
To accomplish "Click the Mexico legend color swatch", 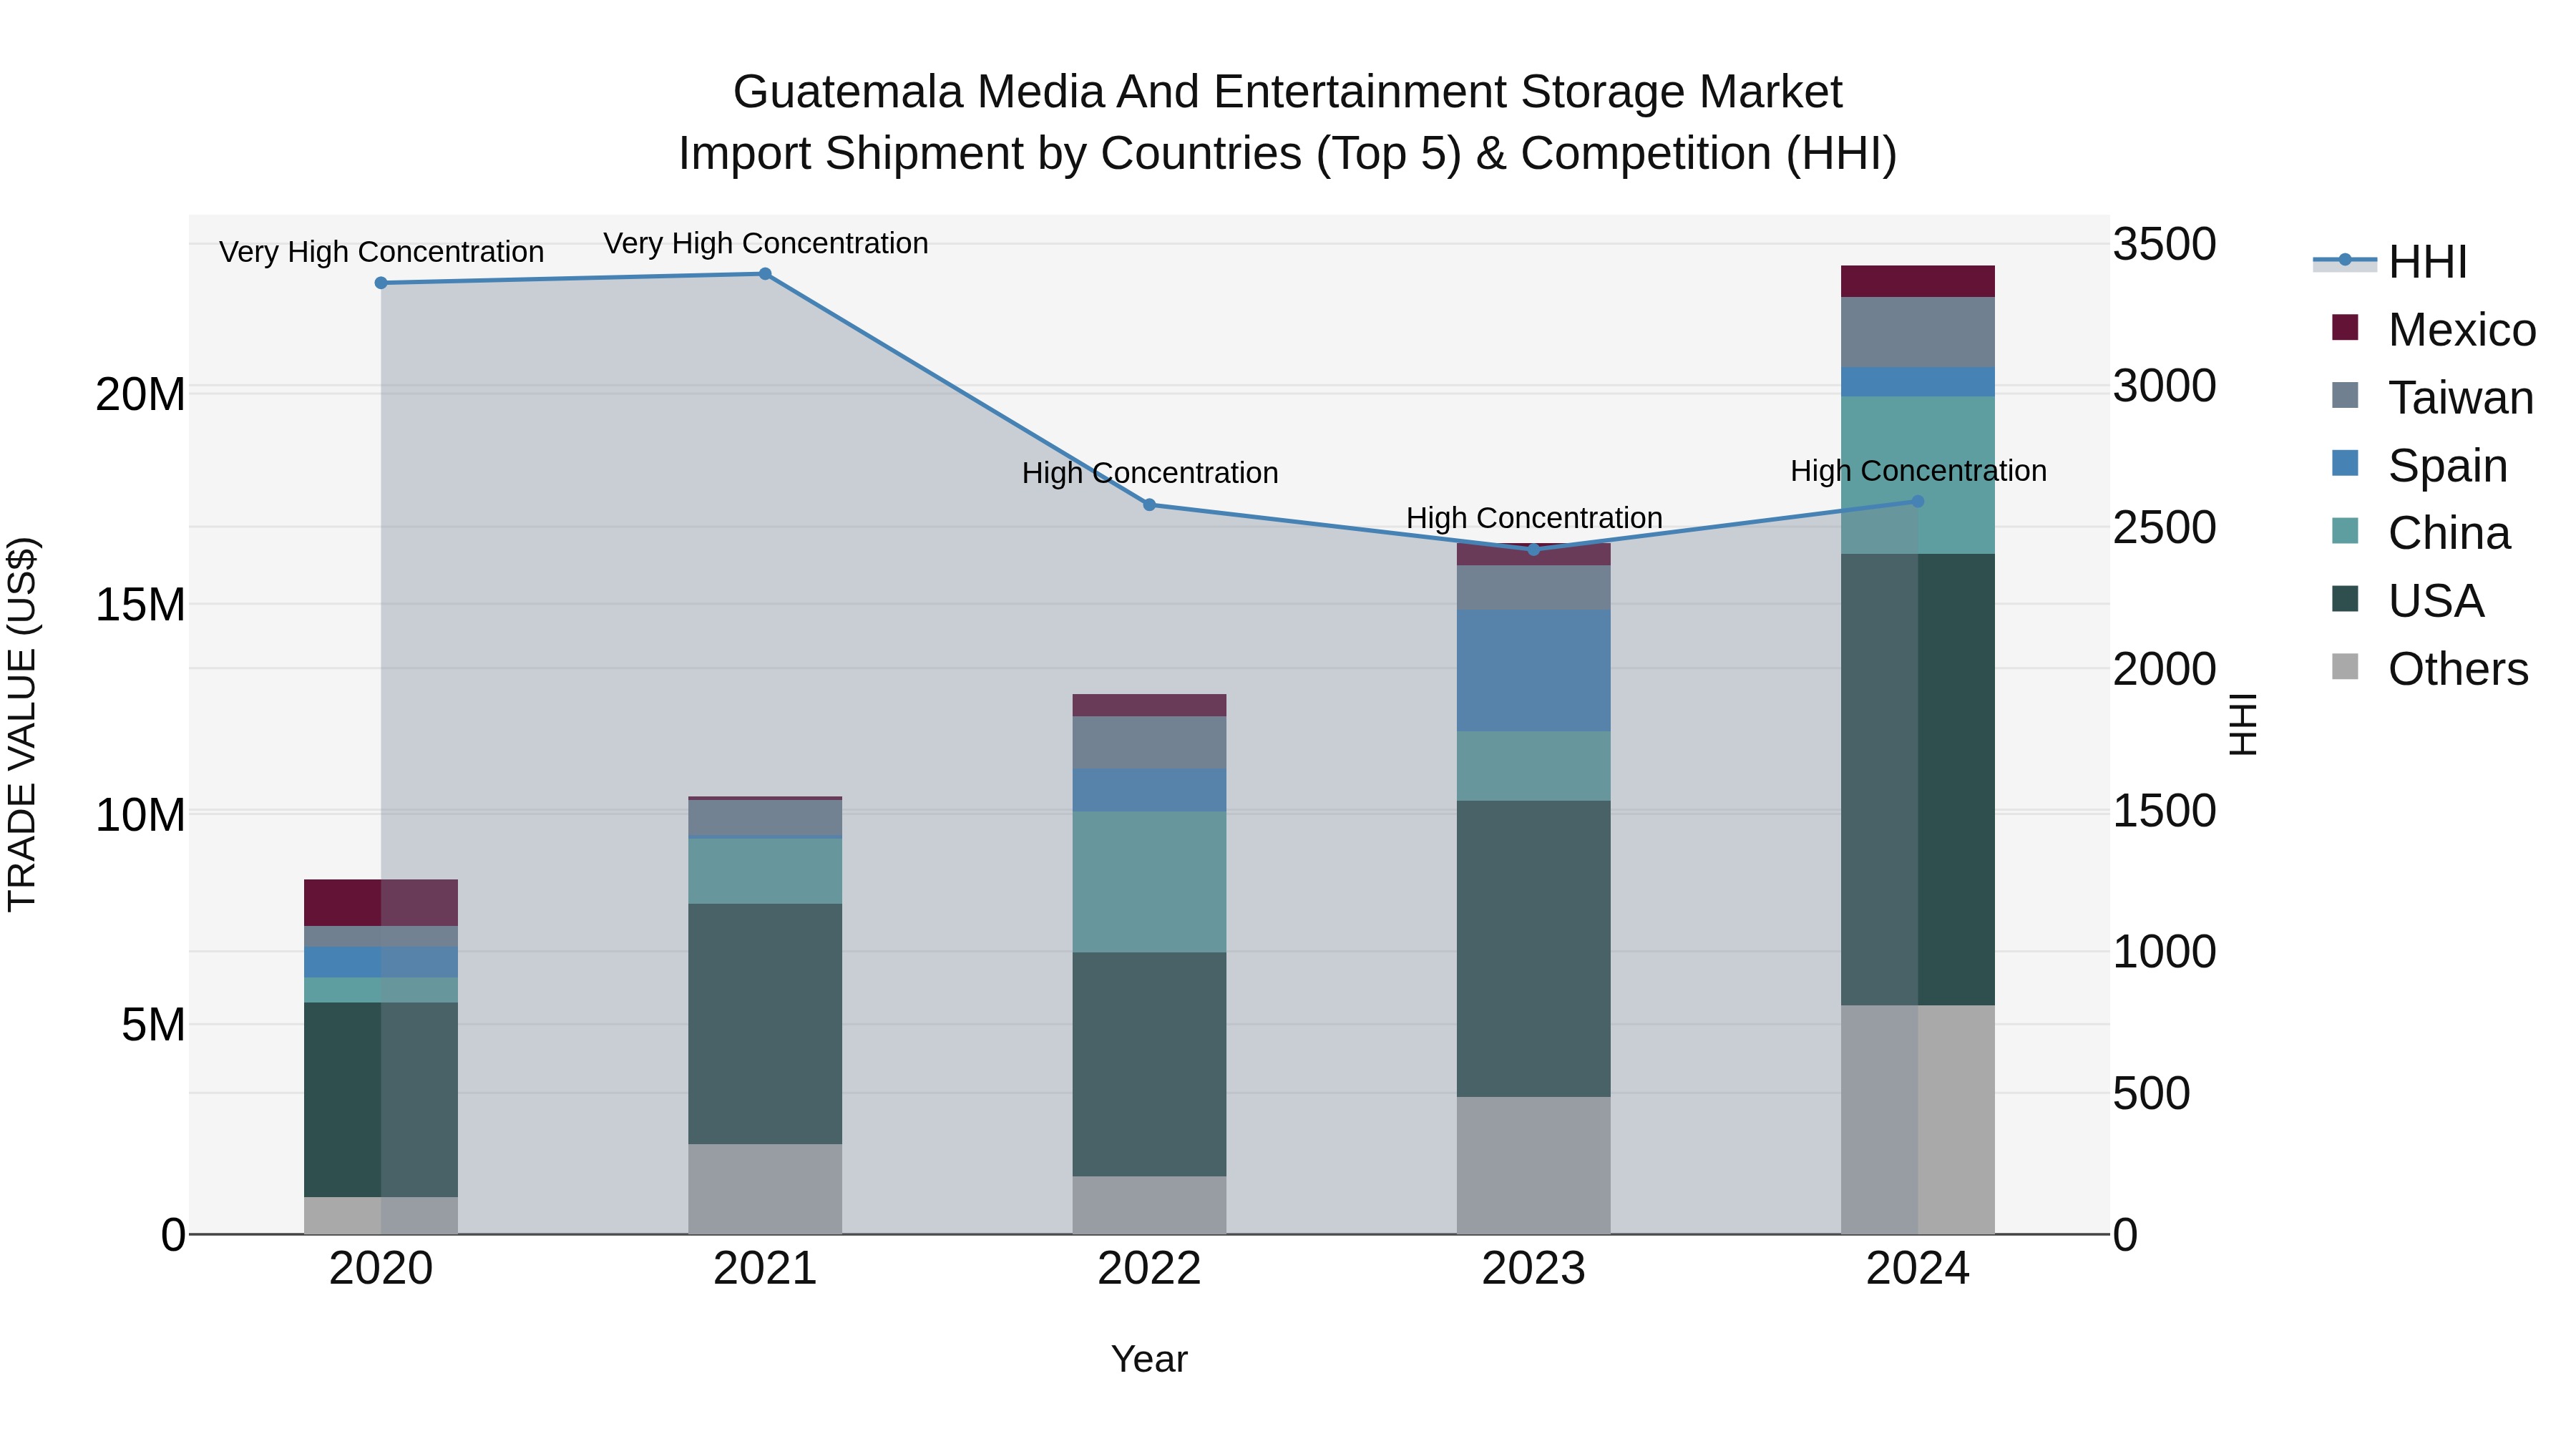I will 2345,328.
